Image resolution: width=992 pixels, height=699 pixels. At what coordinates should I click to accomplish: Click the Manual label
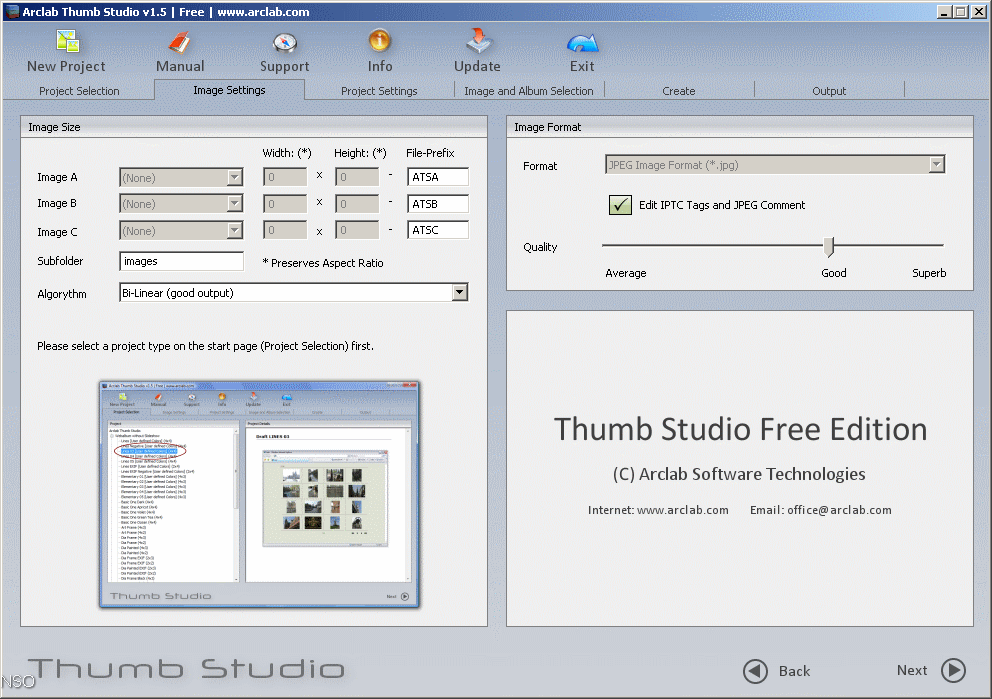180,66
